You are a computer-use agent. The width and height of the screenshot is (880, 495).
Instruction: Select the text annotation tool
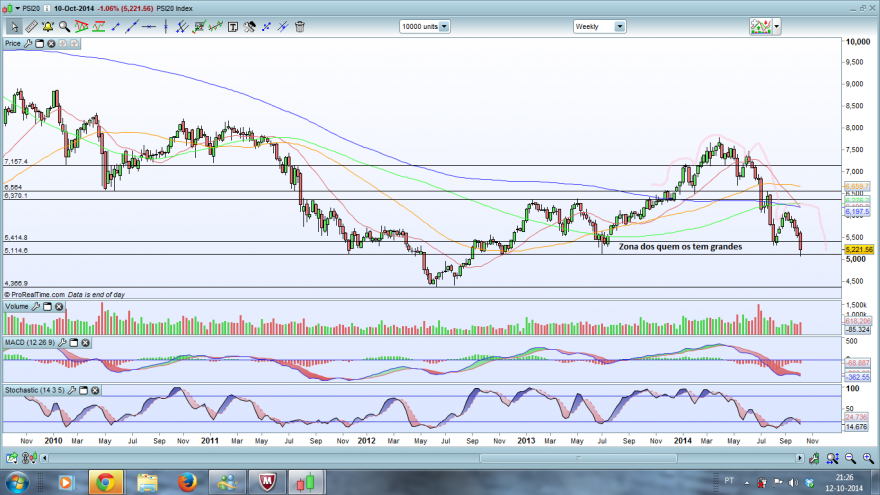[x=233, y=26]
